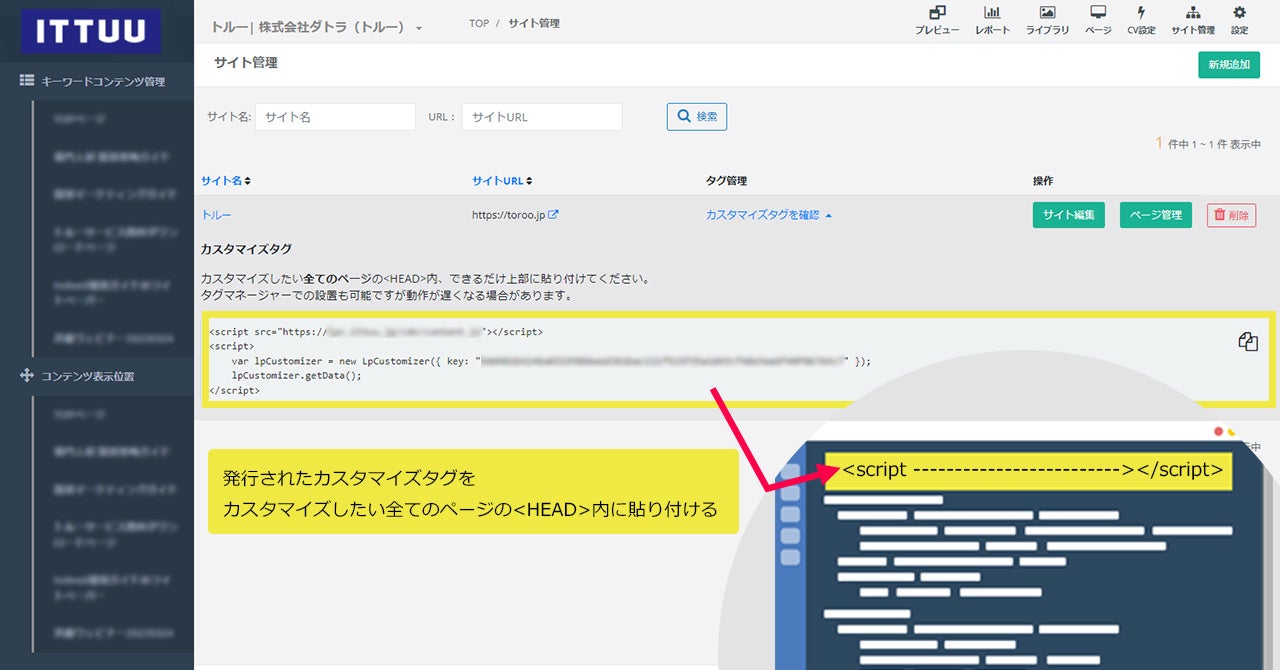Open the company selector dropdown トルー

[317, 28]
